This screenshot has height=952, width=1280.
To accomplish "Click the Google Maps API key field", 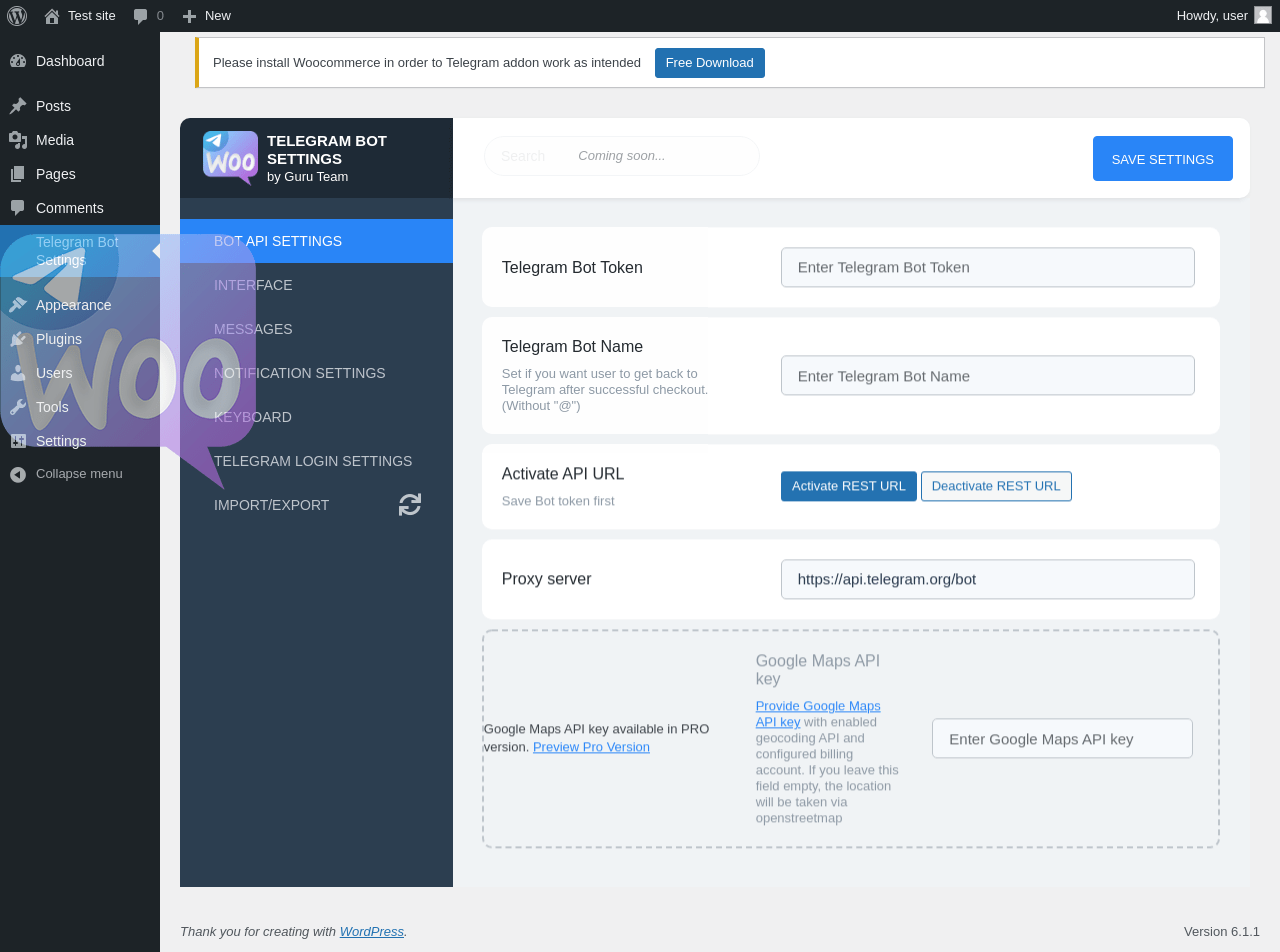I will click(x=1062, y=738).
